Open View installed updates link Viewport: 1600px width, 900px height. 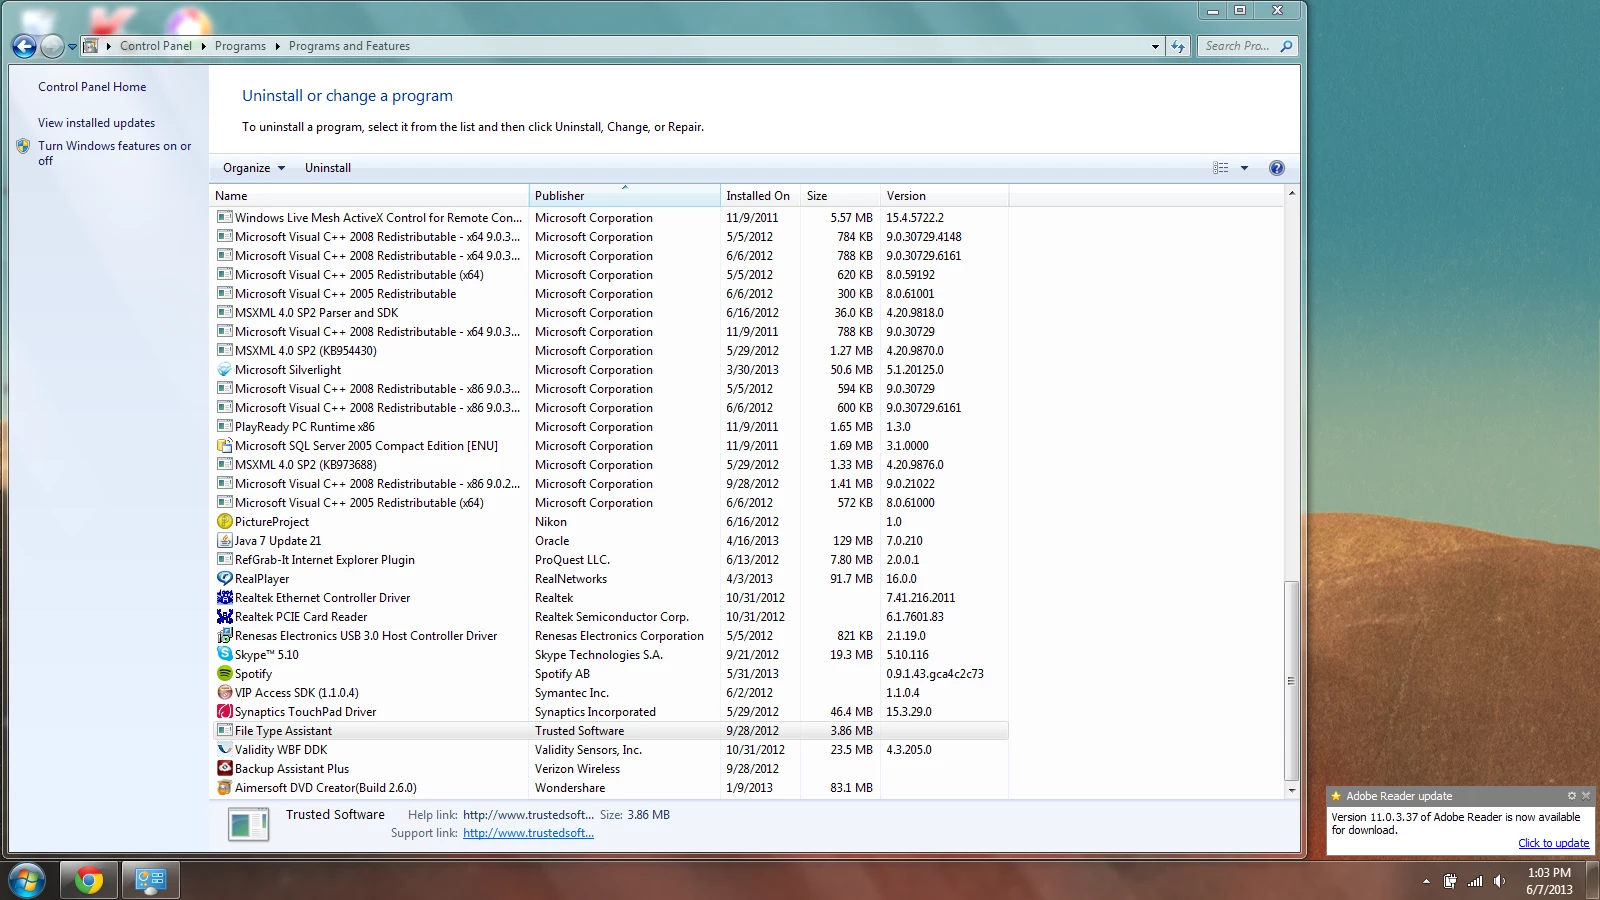pyautogui.click(x=96, y=123)
